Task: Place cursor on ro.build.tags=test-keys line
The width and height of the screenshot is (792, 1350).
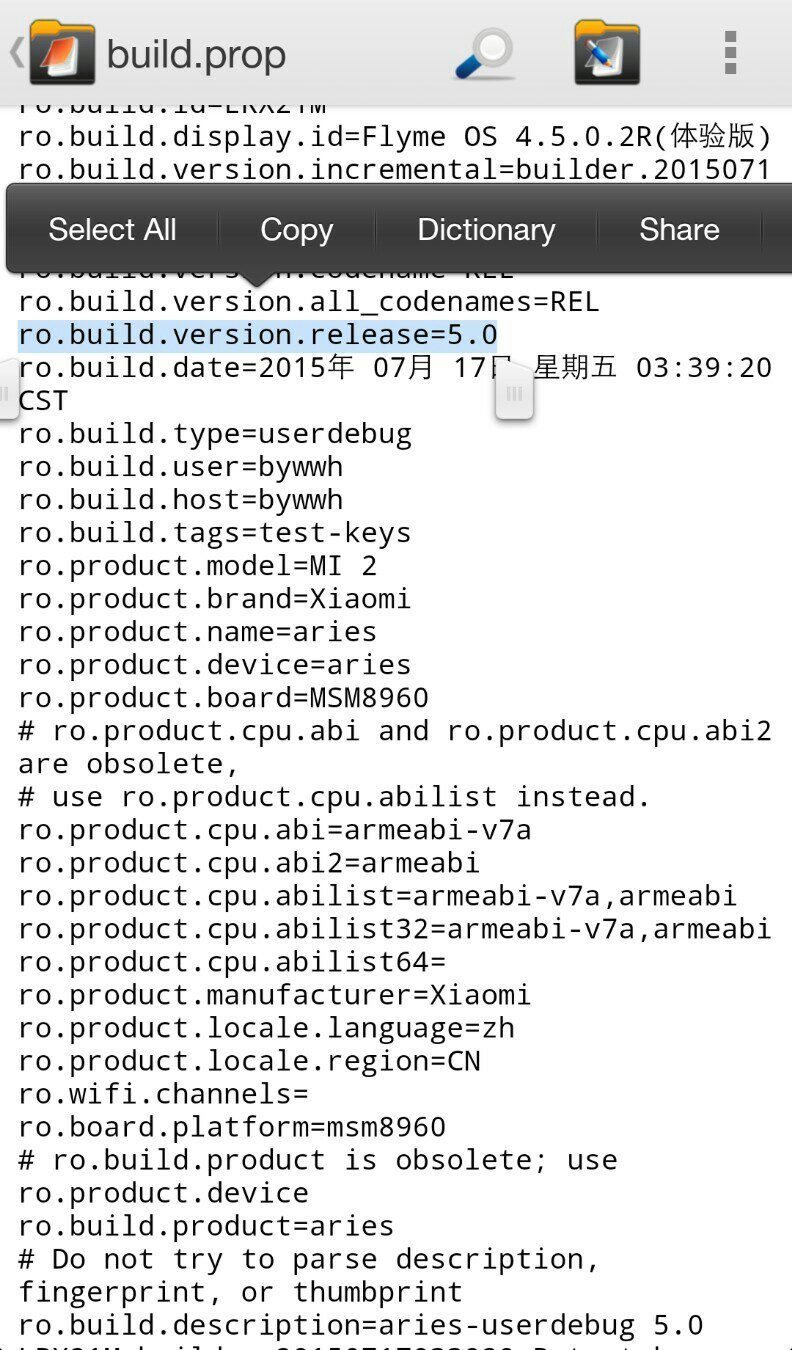Action: click(215, 533)
